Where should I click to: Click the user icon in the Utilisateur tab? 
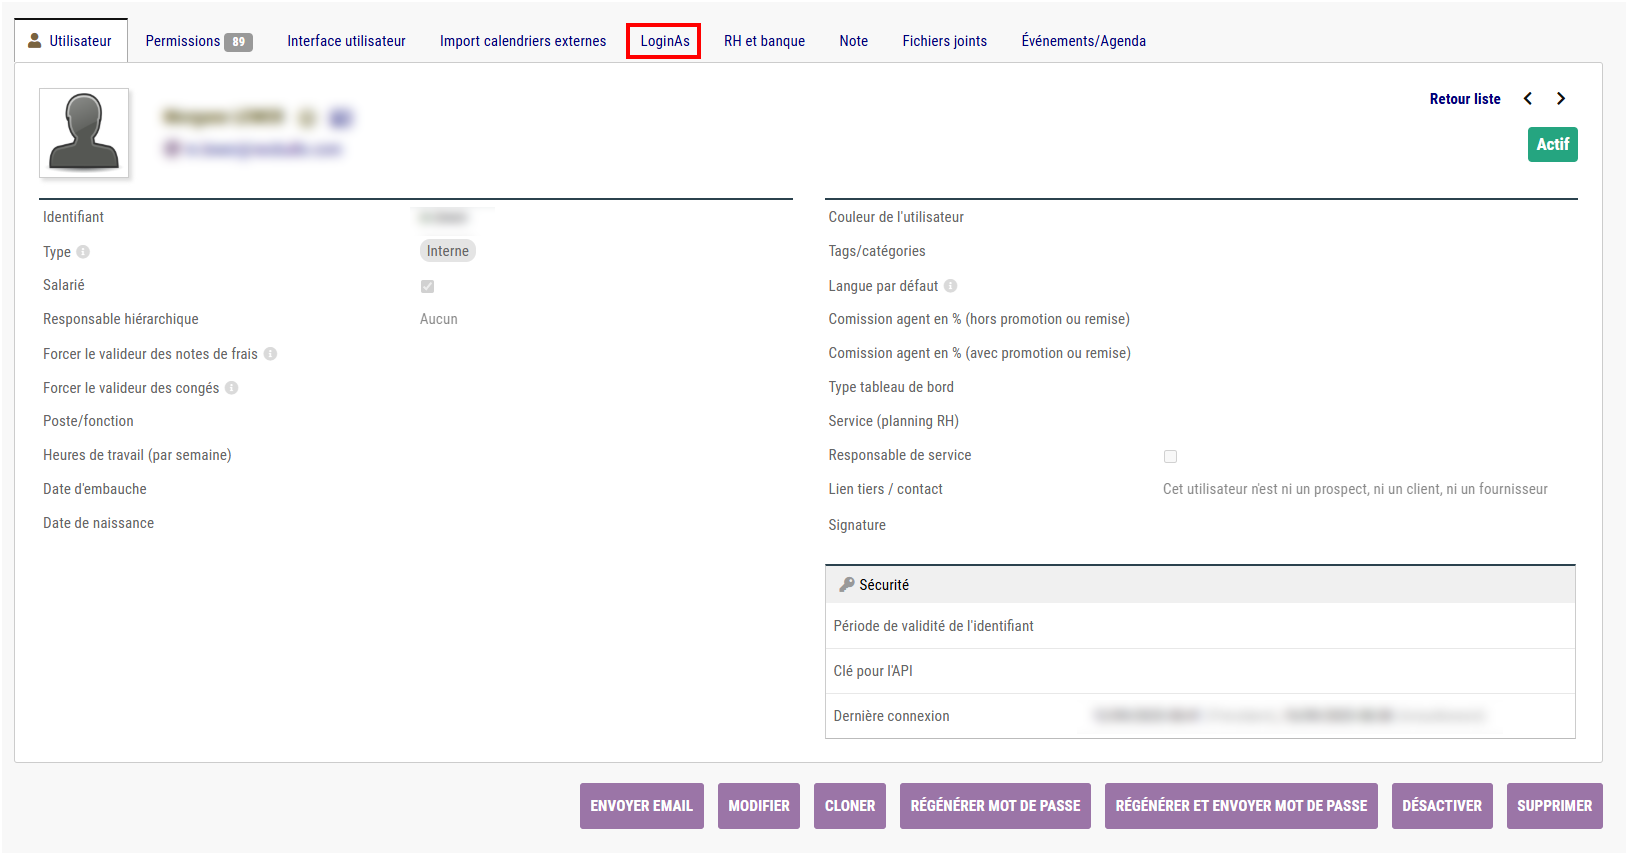click(x=35, y=41)
